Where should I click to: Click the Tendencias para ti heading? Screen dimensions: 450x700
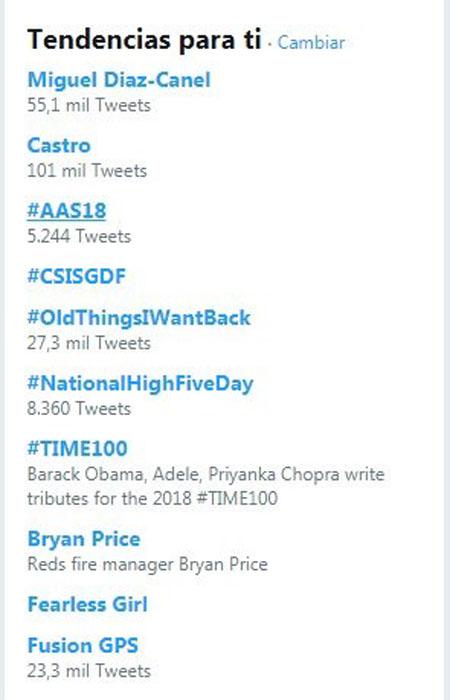(144, 39)
